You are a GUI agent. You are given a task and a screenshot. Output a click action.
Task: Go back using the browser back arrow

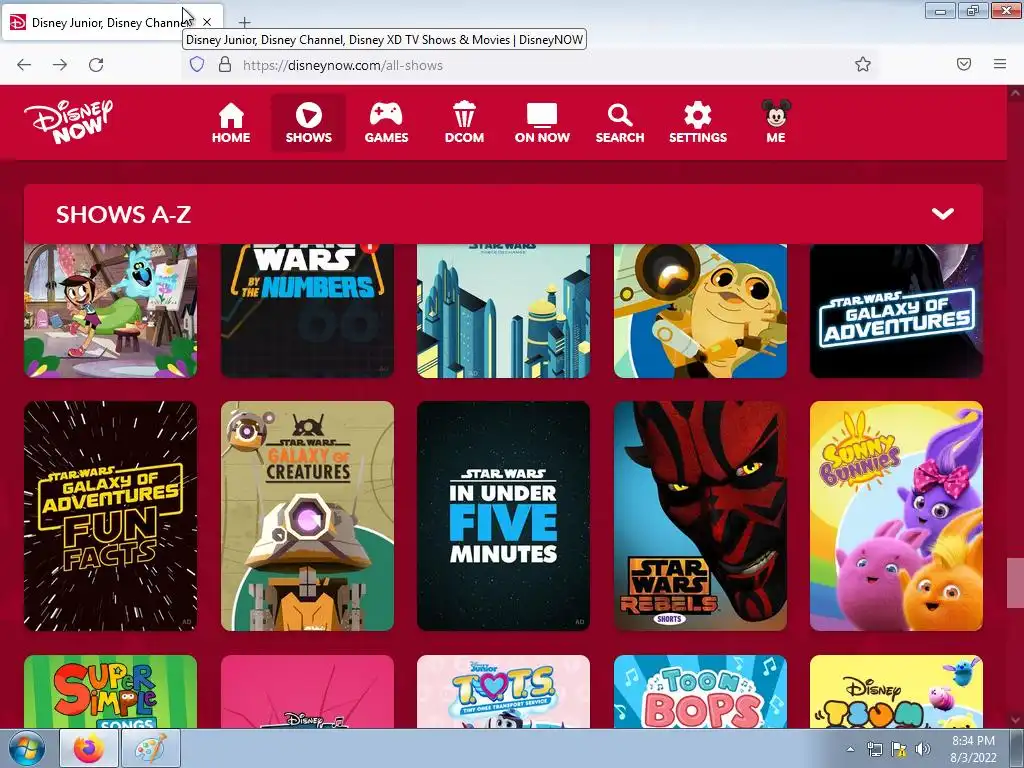(24, 65)
